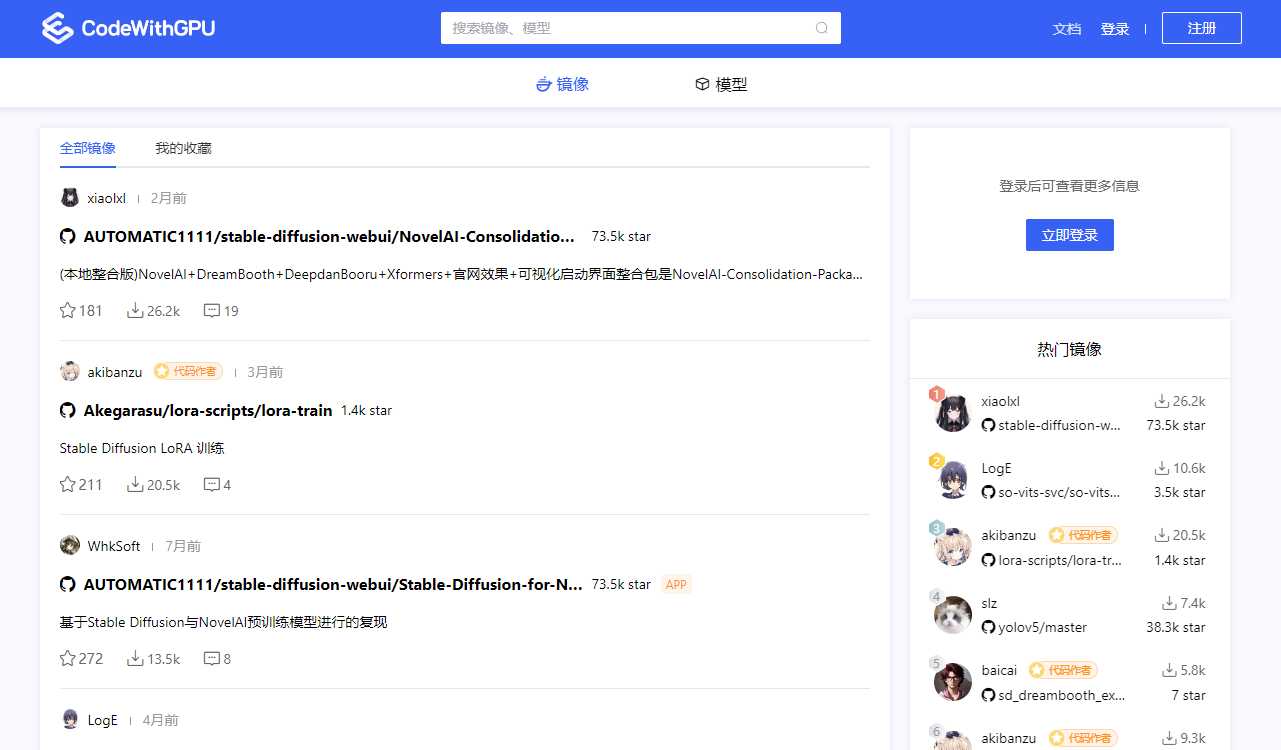This screenshot has width=1281, height=750.
Task: Click the comment icon showing 19
Action: [211, 311]
